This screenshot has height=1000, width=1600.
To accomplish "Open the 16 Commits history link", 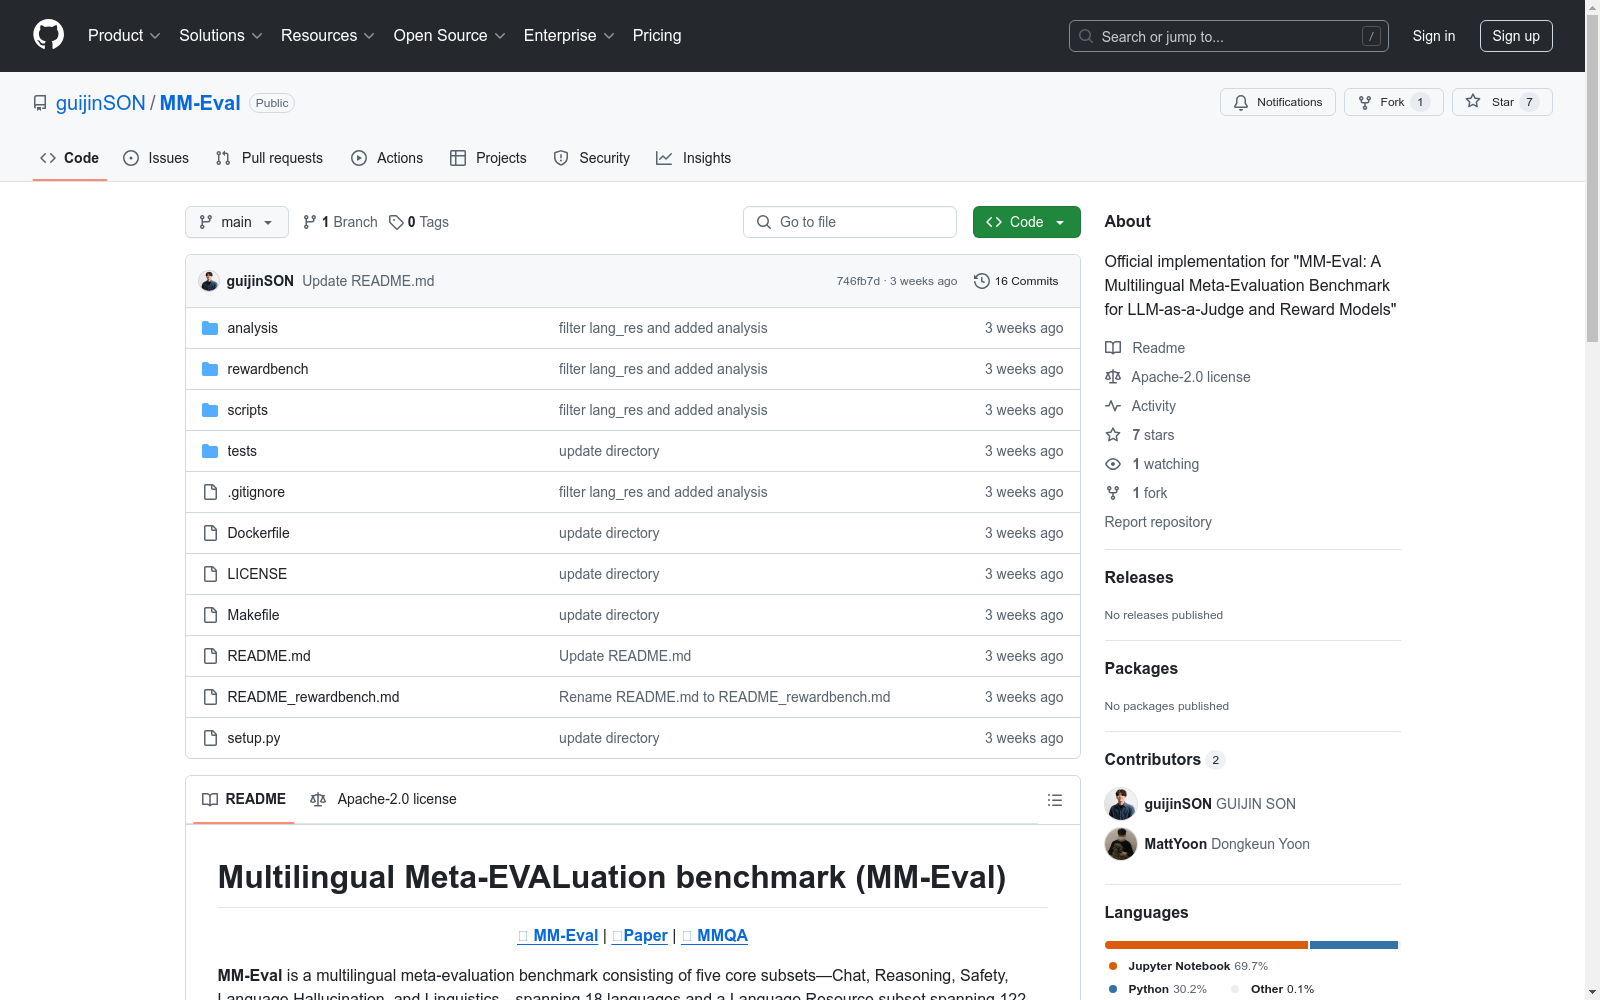I will click(1016, 281).
